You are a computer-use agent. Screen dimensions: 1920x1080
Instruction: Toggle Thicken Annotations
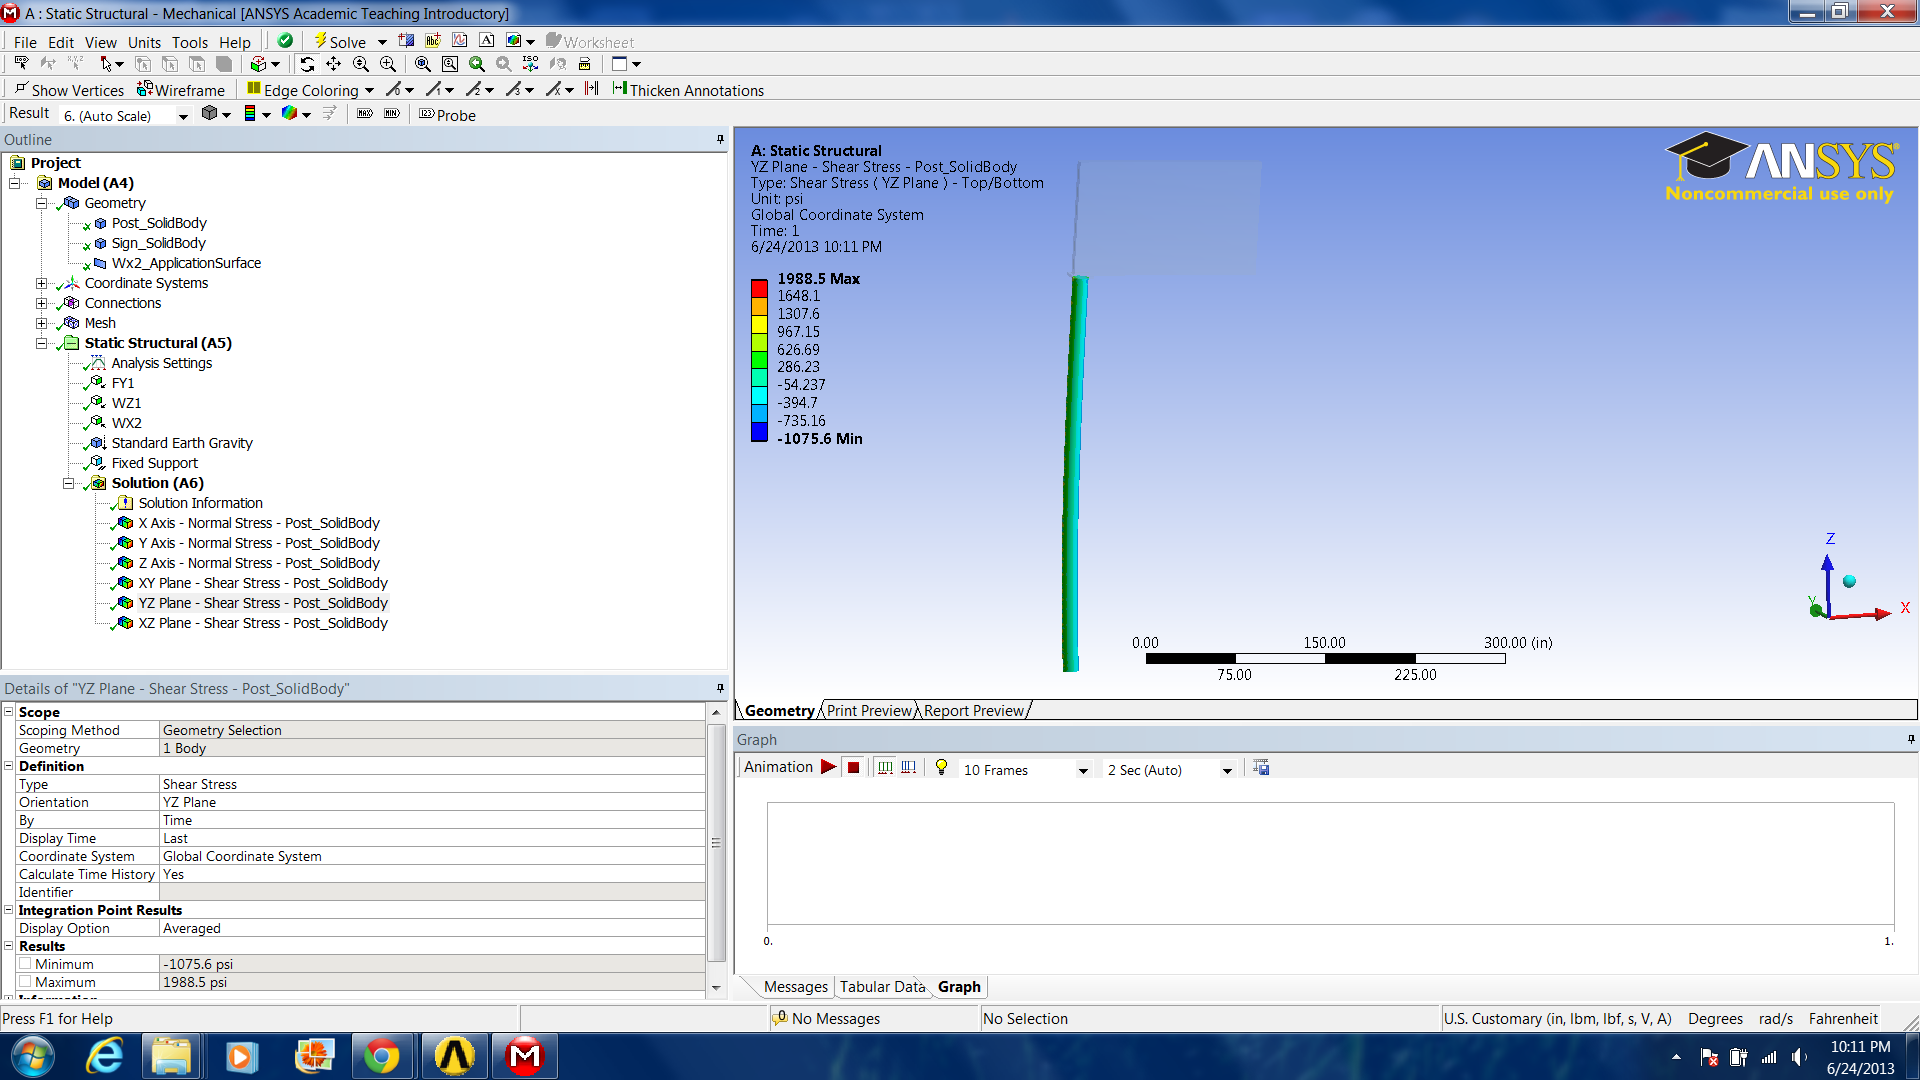688,90
